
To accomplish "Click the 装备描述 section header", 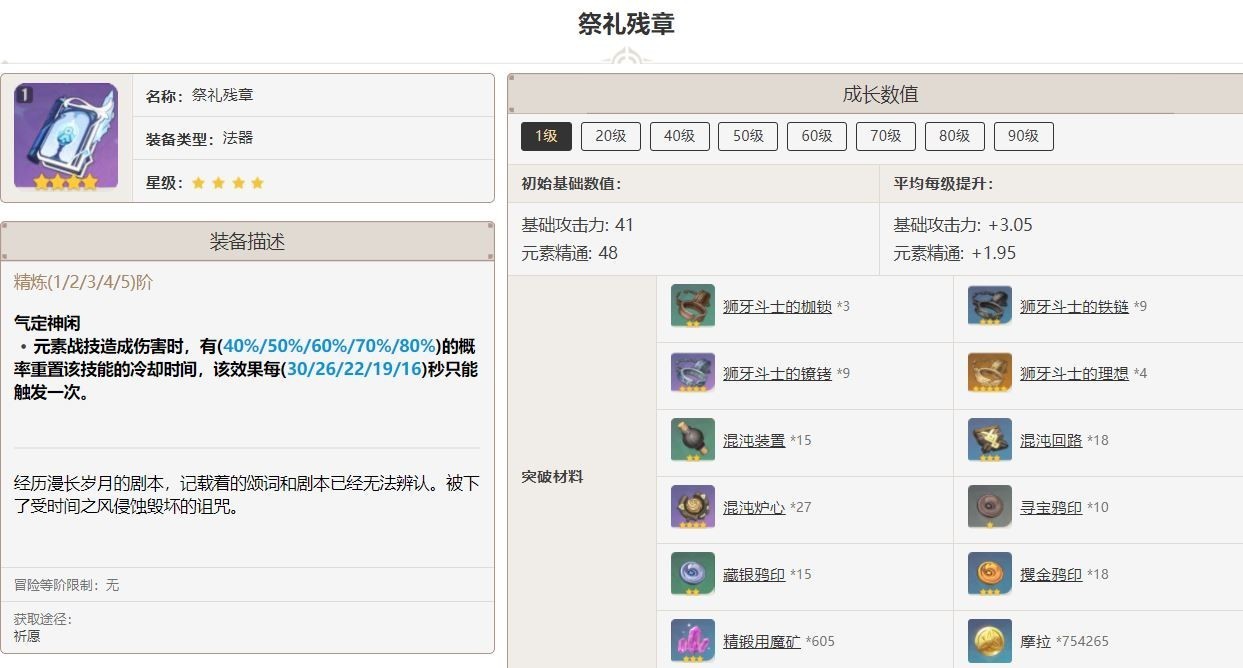I will click(247, 241).
